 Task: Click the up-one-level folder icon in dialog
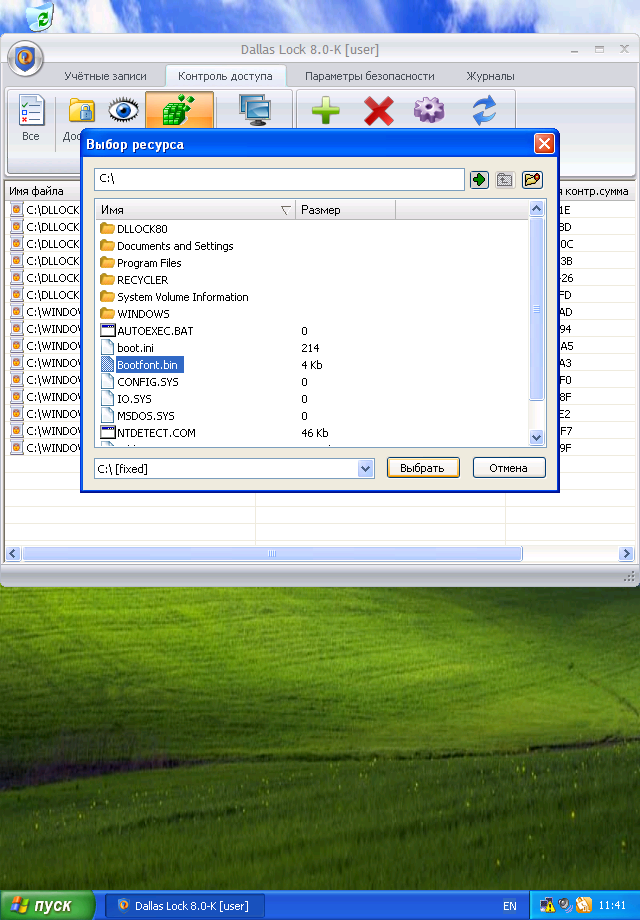pyautogui.click(x=504, y=180)
